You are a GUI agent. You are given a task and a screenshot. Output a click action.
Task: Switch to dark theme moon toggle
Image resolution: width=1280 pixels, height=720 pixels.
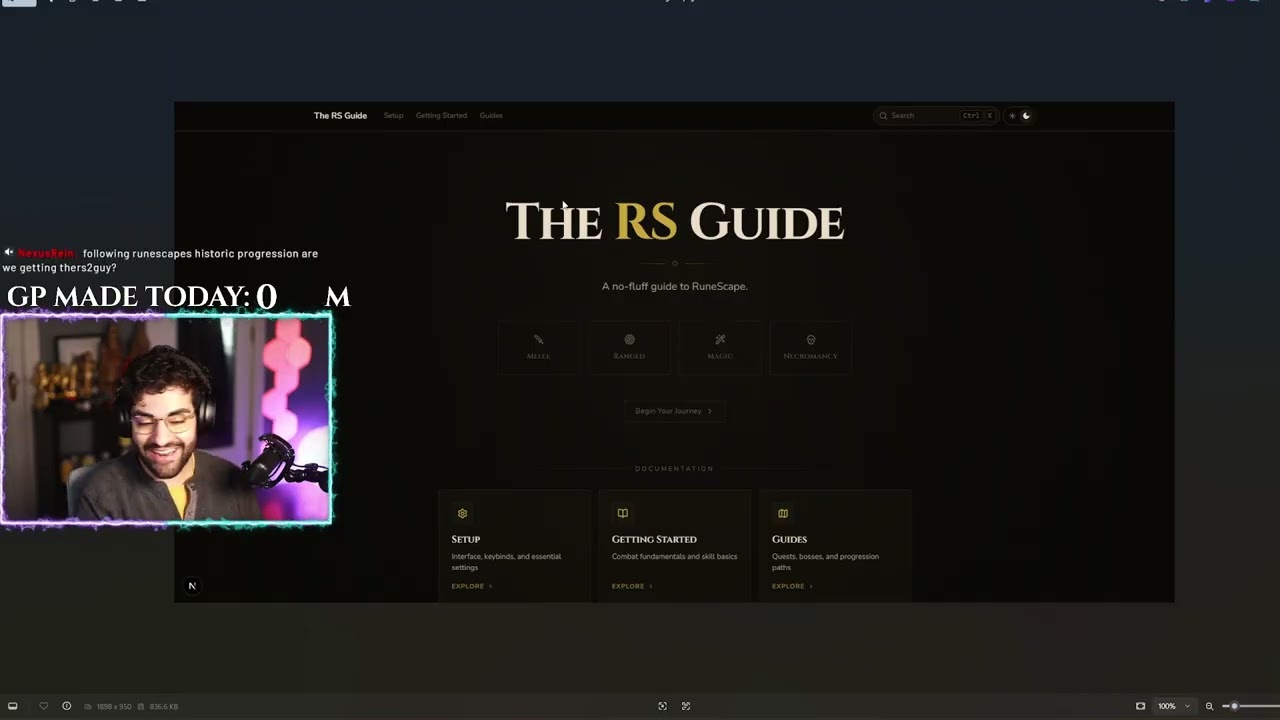point(1026,116)
